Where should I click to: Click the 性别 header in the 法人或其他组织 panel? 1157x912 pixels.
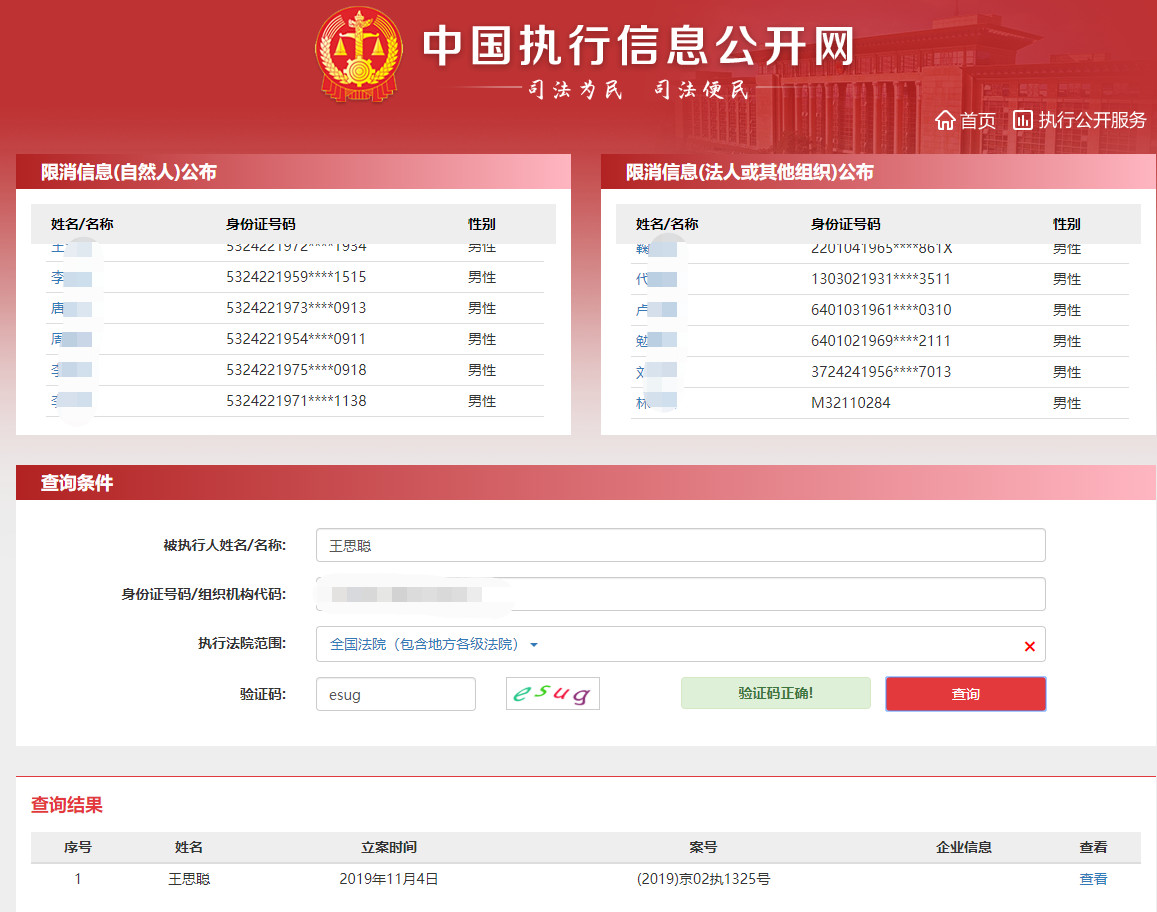1067,224
